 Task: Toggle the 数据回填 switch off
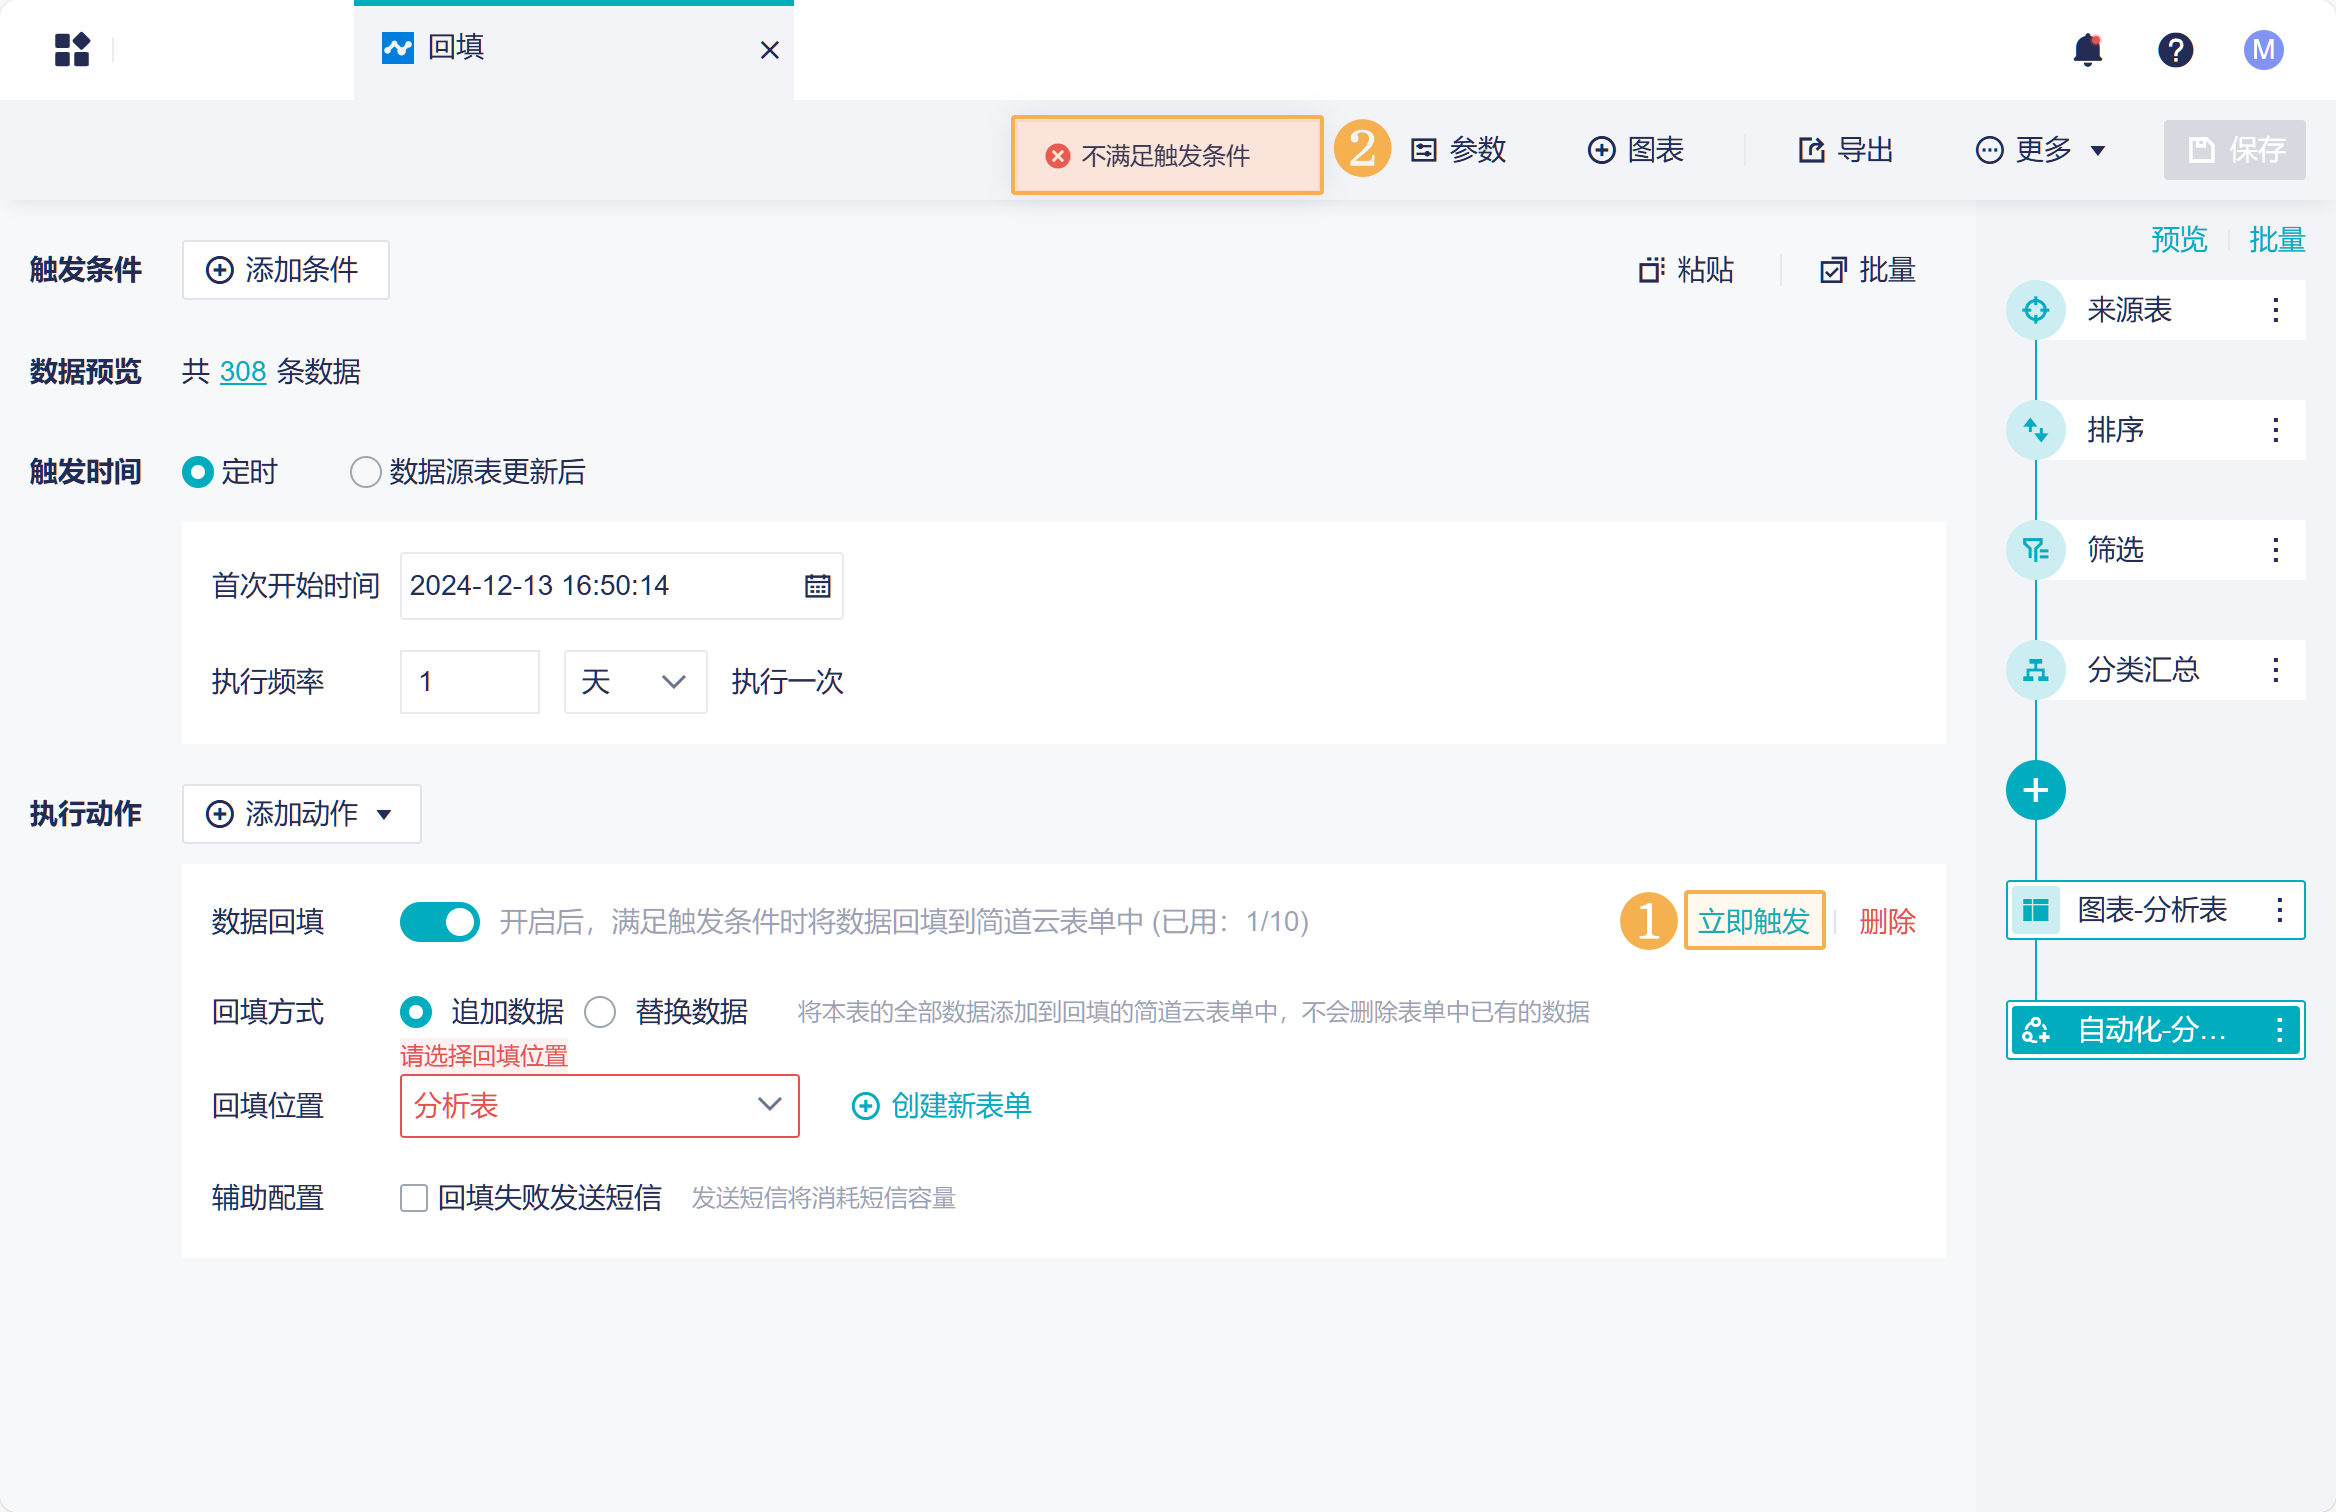[x=439, y=922]
